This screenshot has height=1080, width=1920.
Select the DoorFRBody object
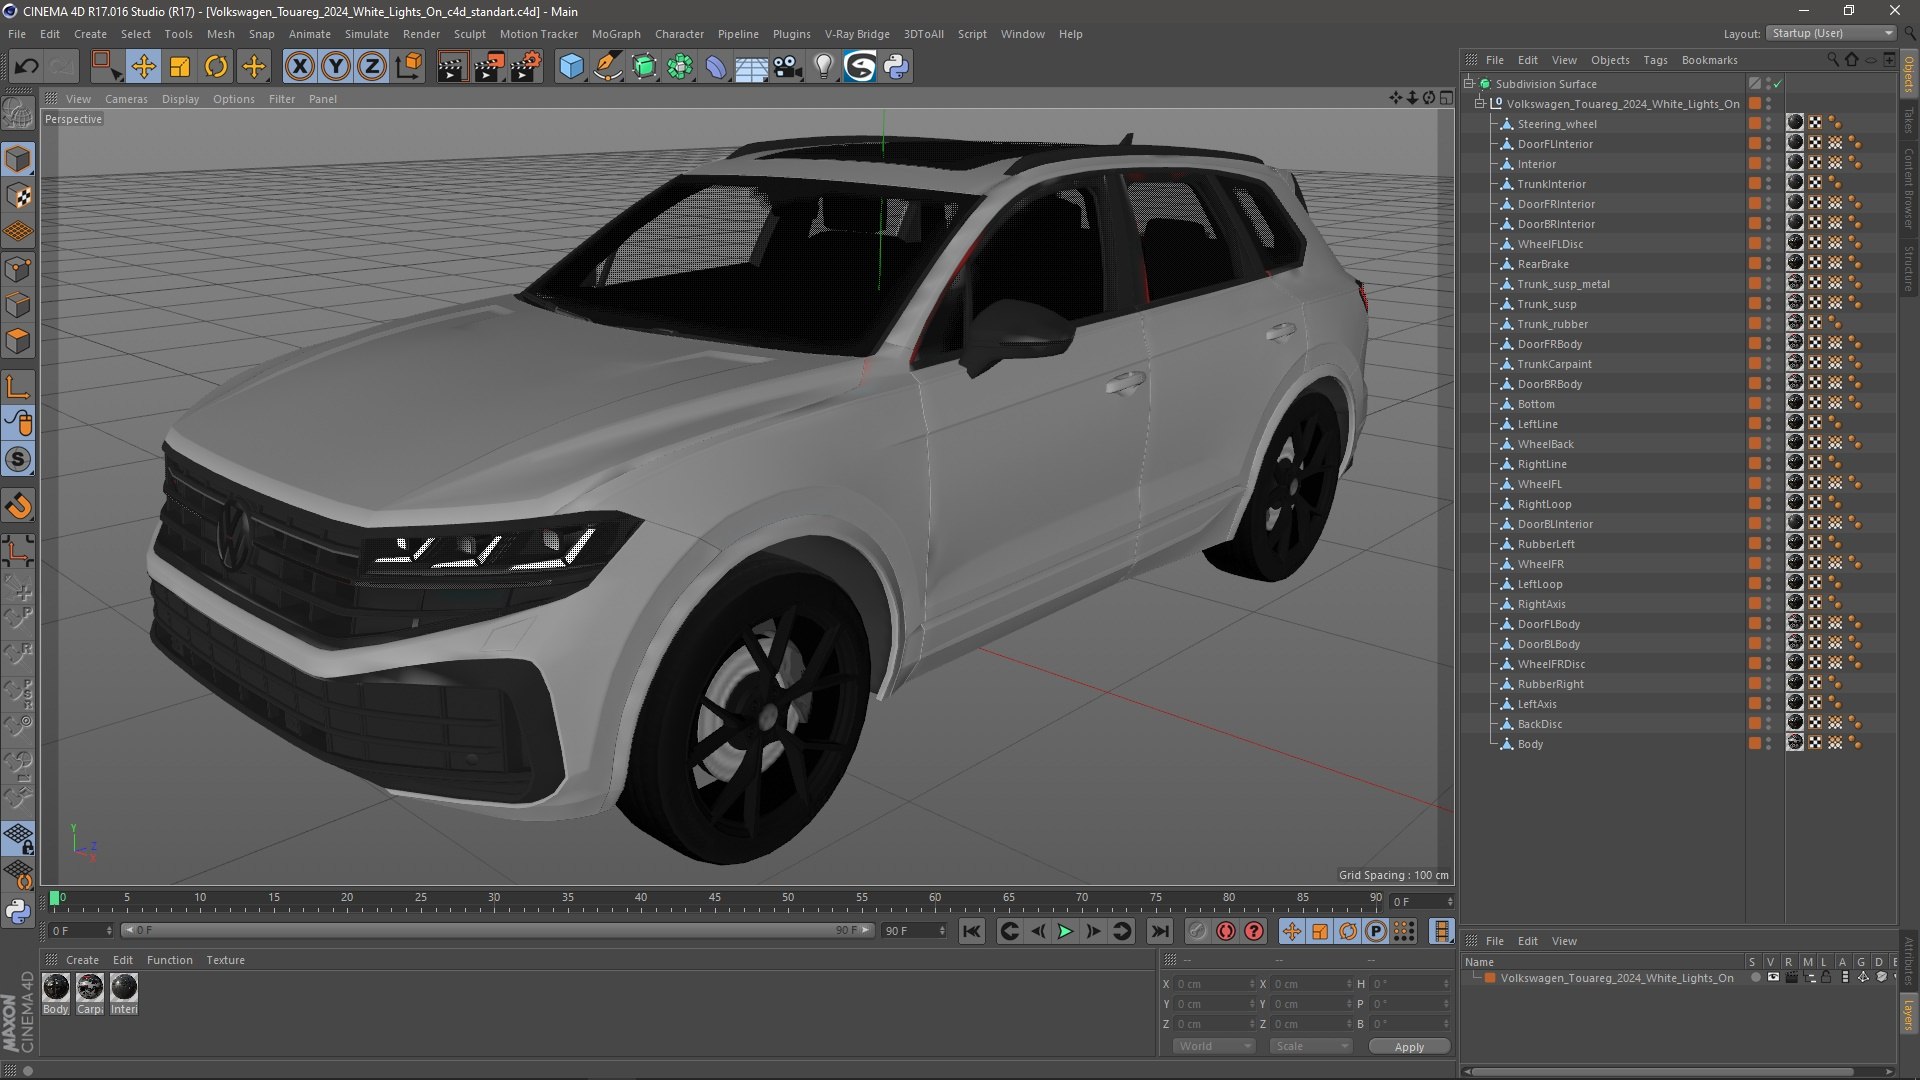click(x=1550, y=344)
